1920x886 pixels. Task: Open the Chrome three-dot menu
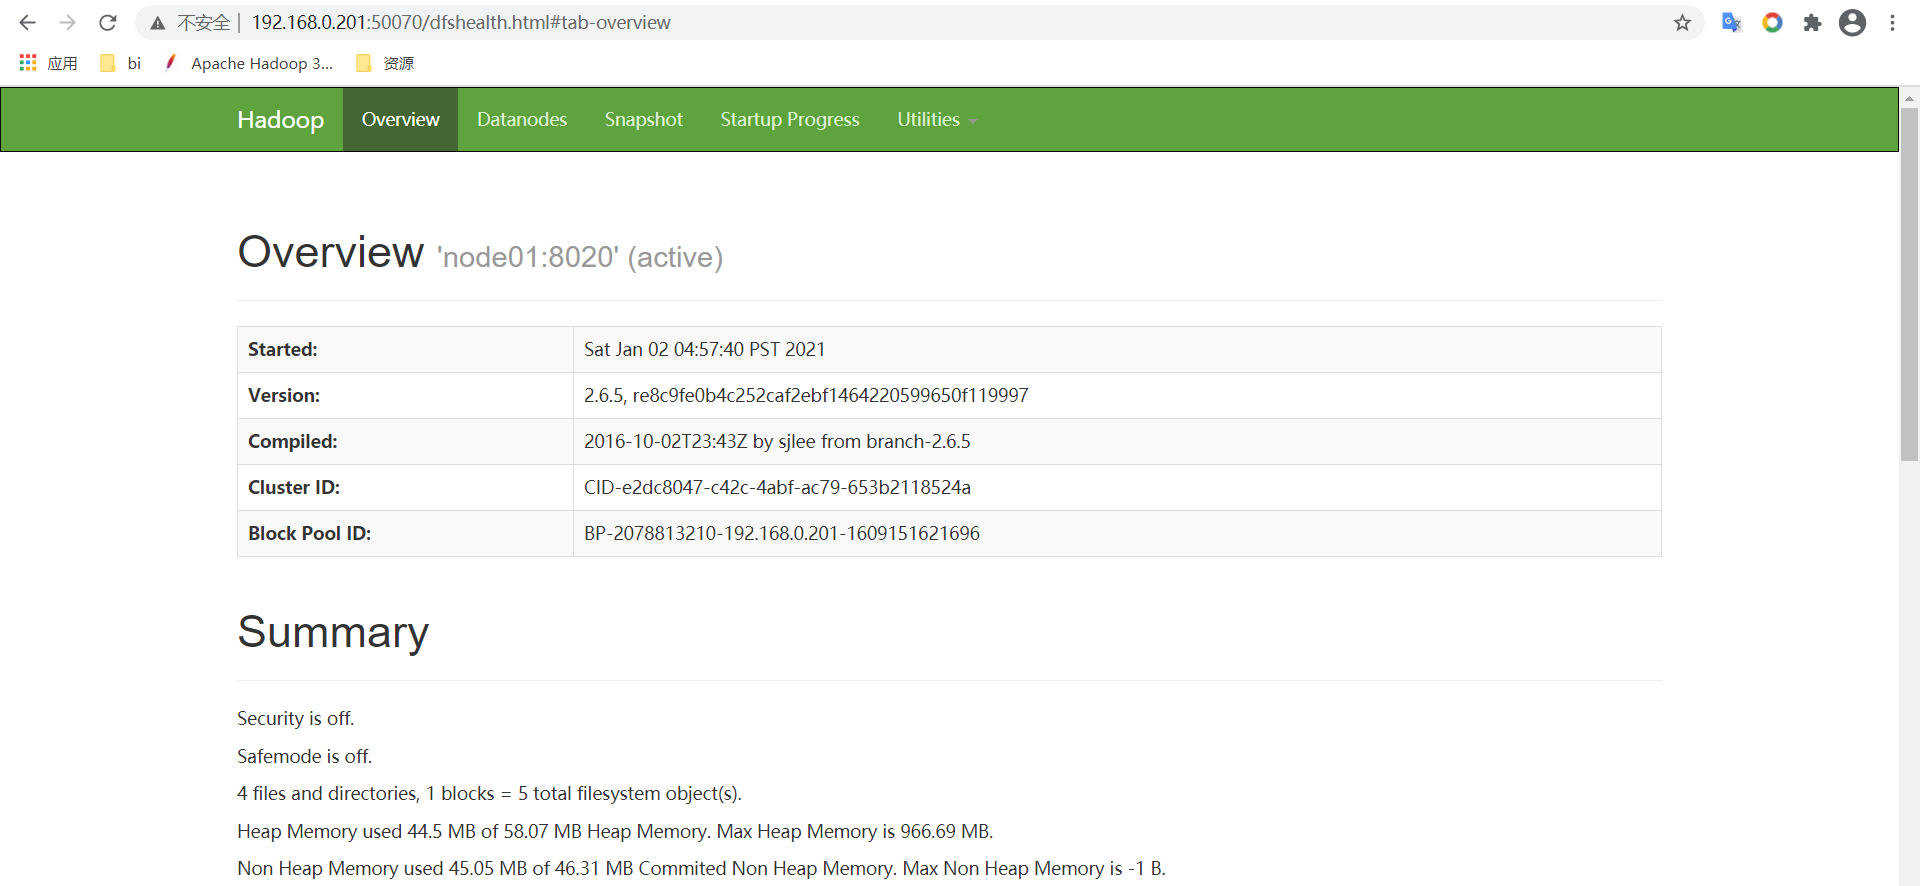click(1892, 22)
